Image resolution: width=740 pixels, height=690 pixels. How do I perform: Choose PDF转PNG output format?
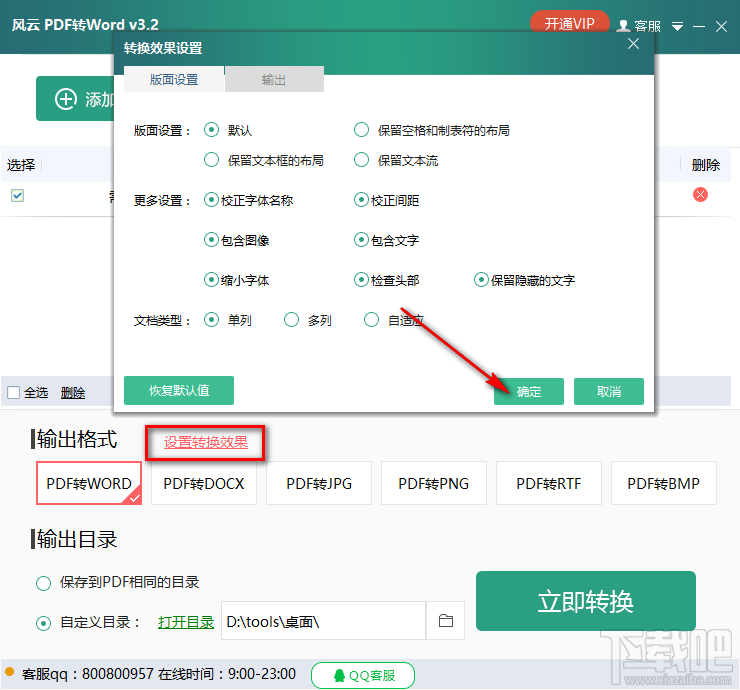434,483
